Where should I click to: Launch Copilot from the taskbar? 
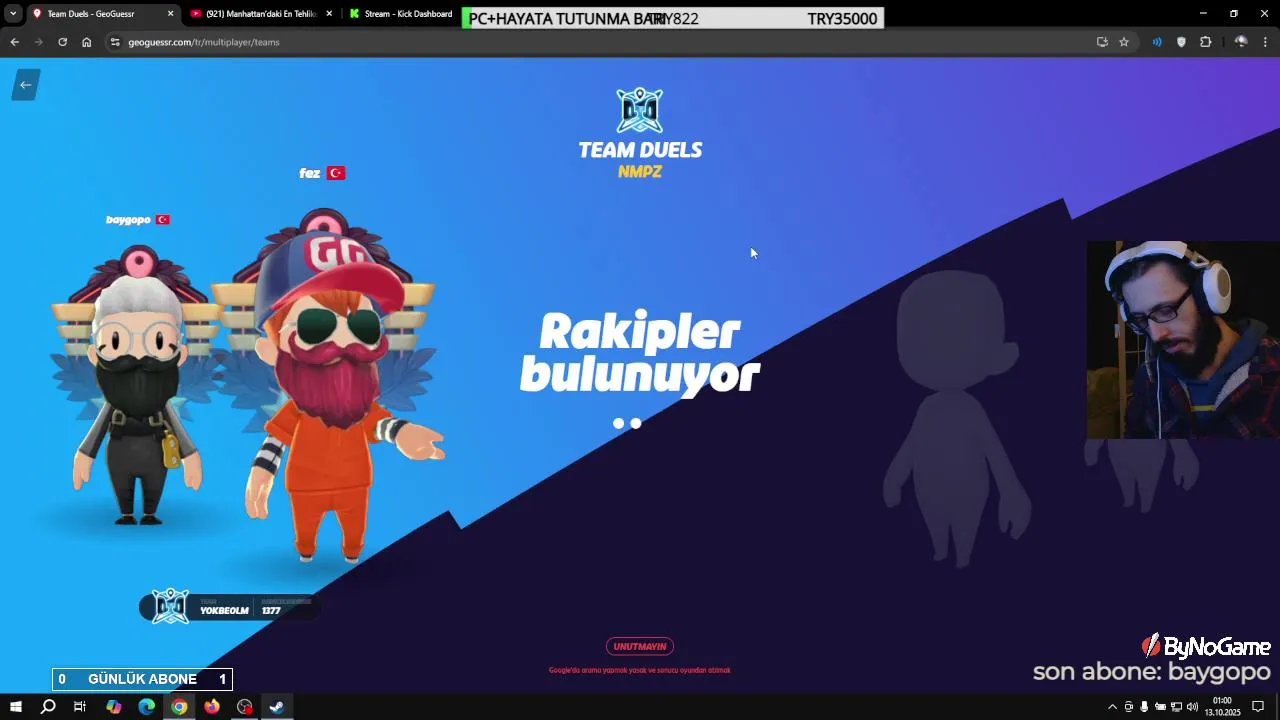pyautogui.click(x=113, y=707)
